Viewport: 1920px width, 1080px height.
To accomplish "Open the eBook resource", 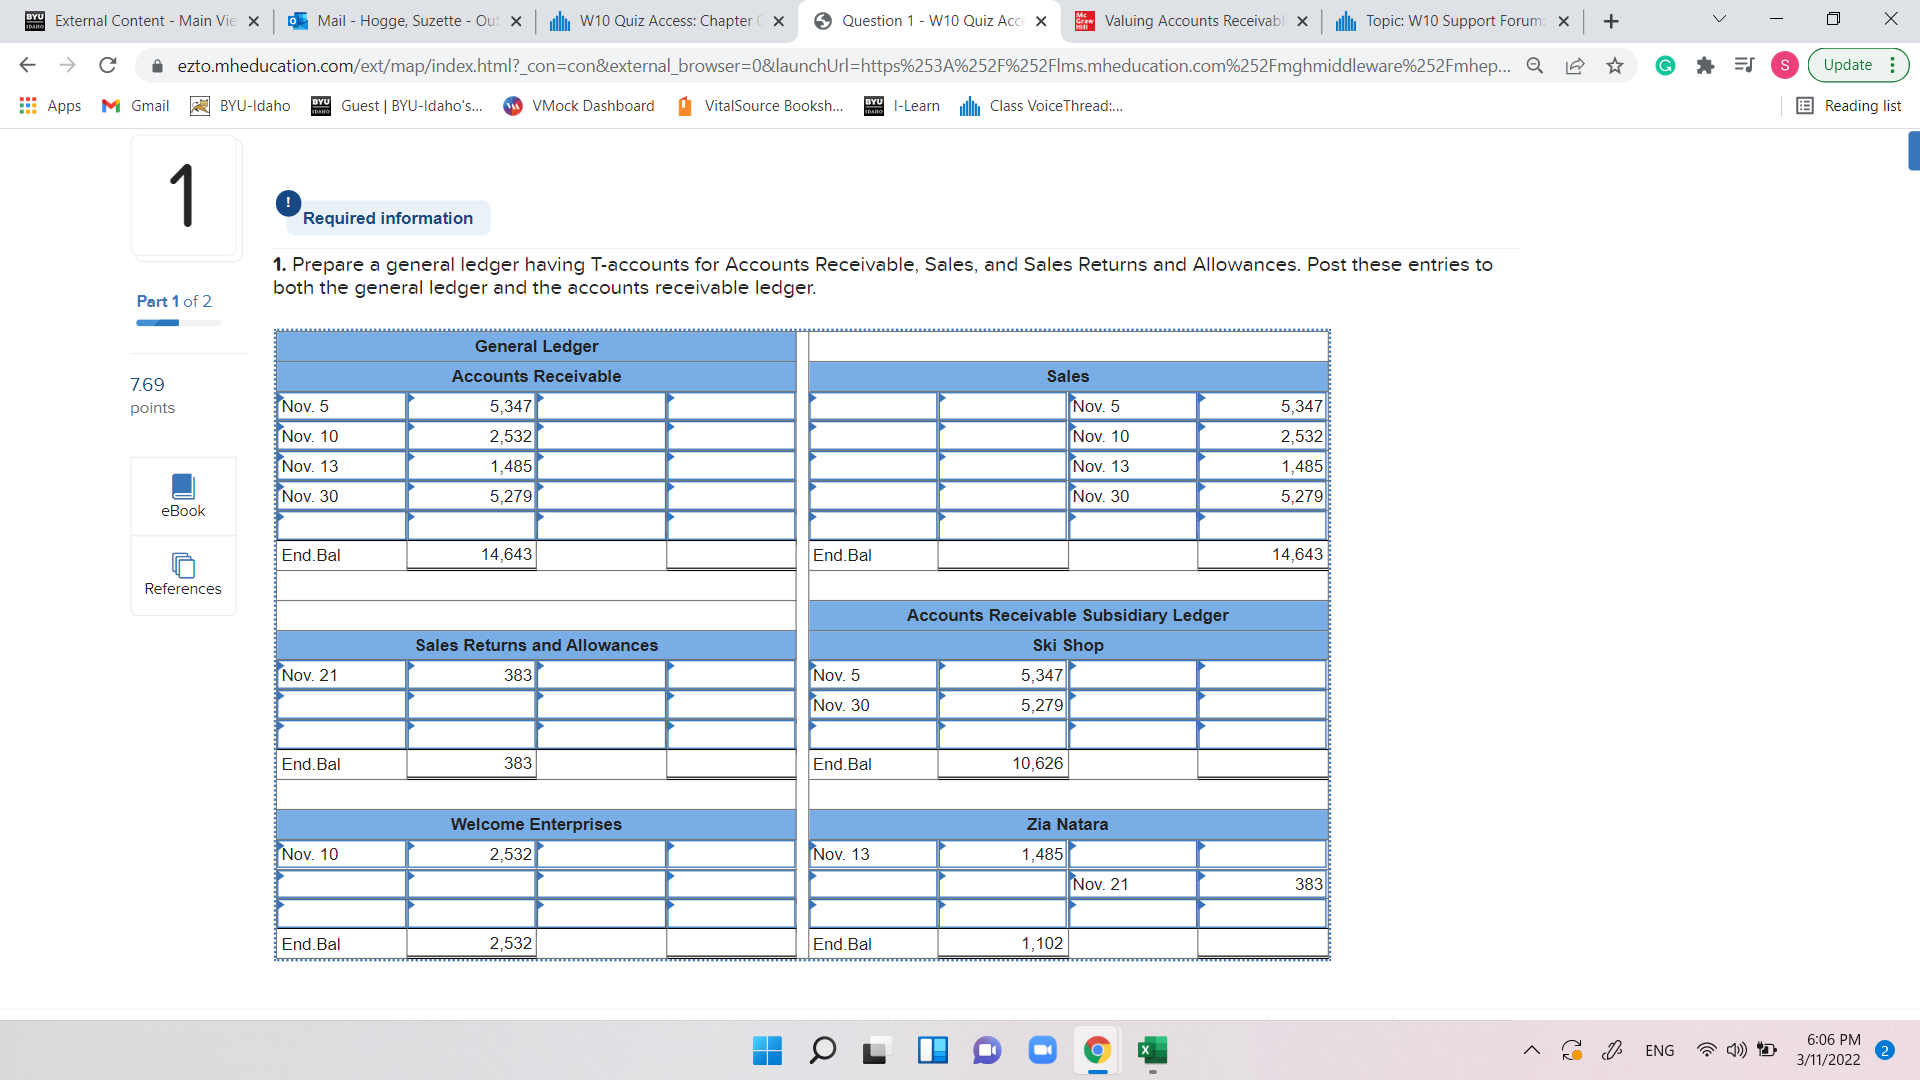I will tap(183, 495).
